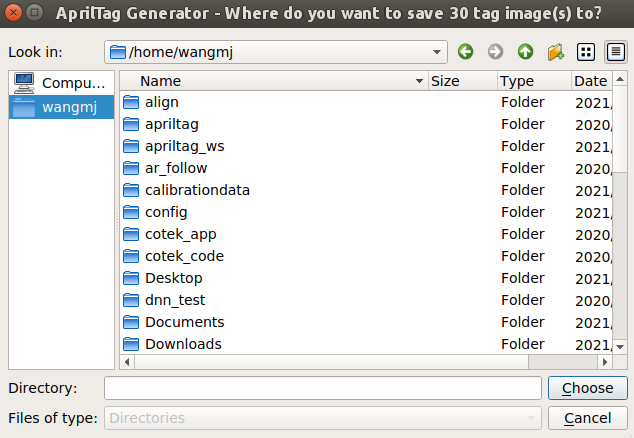Click the Desktop folder icon
The image size is (634, 438).
point(131,278)
